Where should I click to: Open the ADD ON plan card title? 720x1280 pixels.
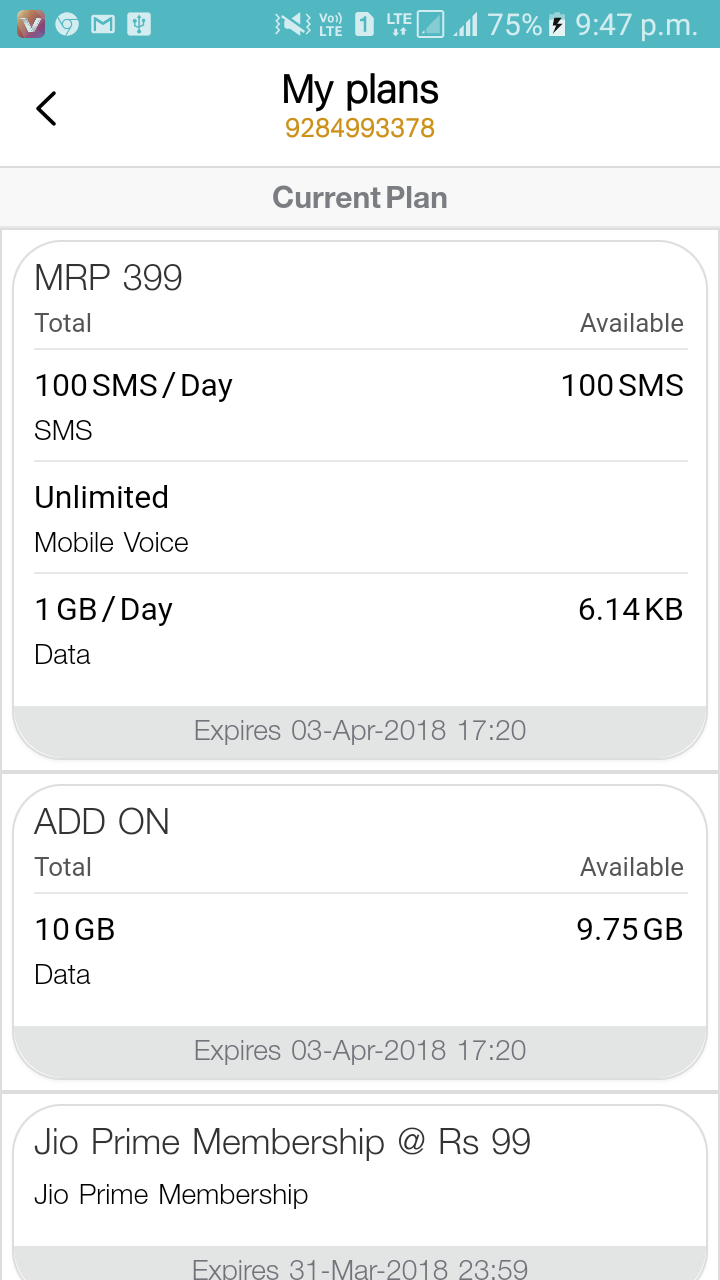point(102,821)
